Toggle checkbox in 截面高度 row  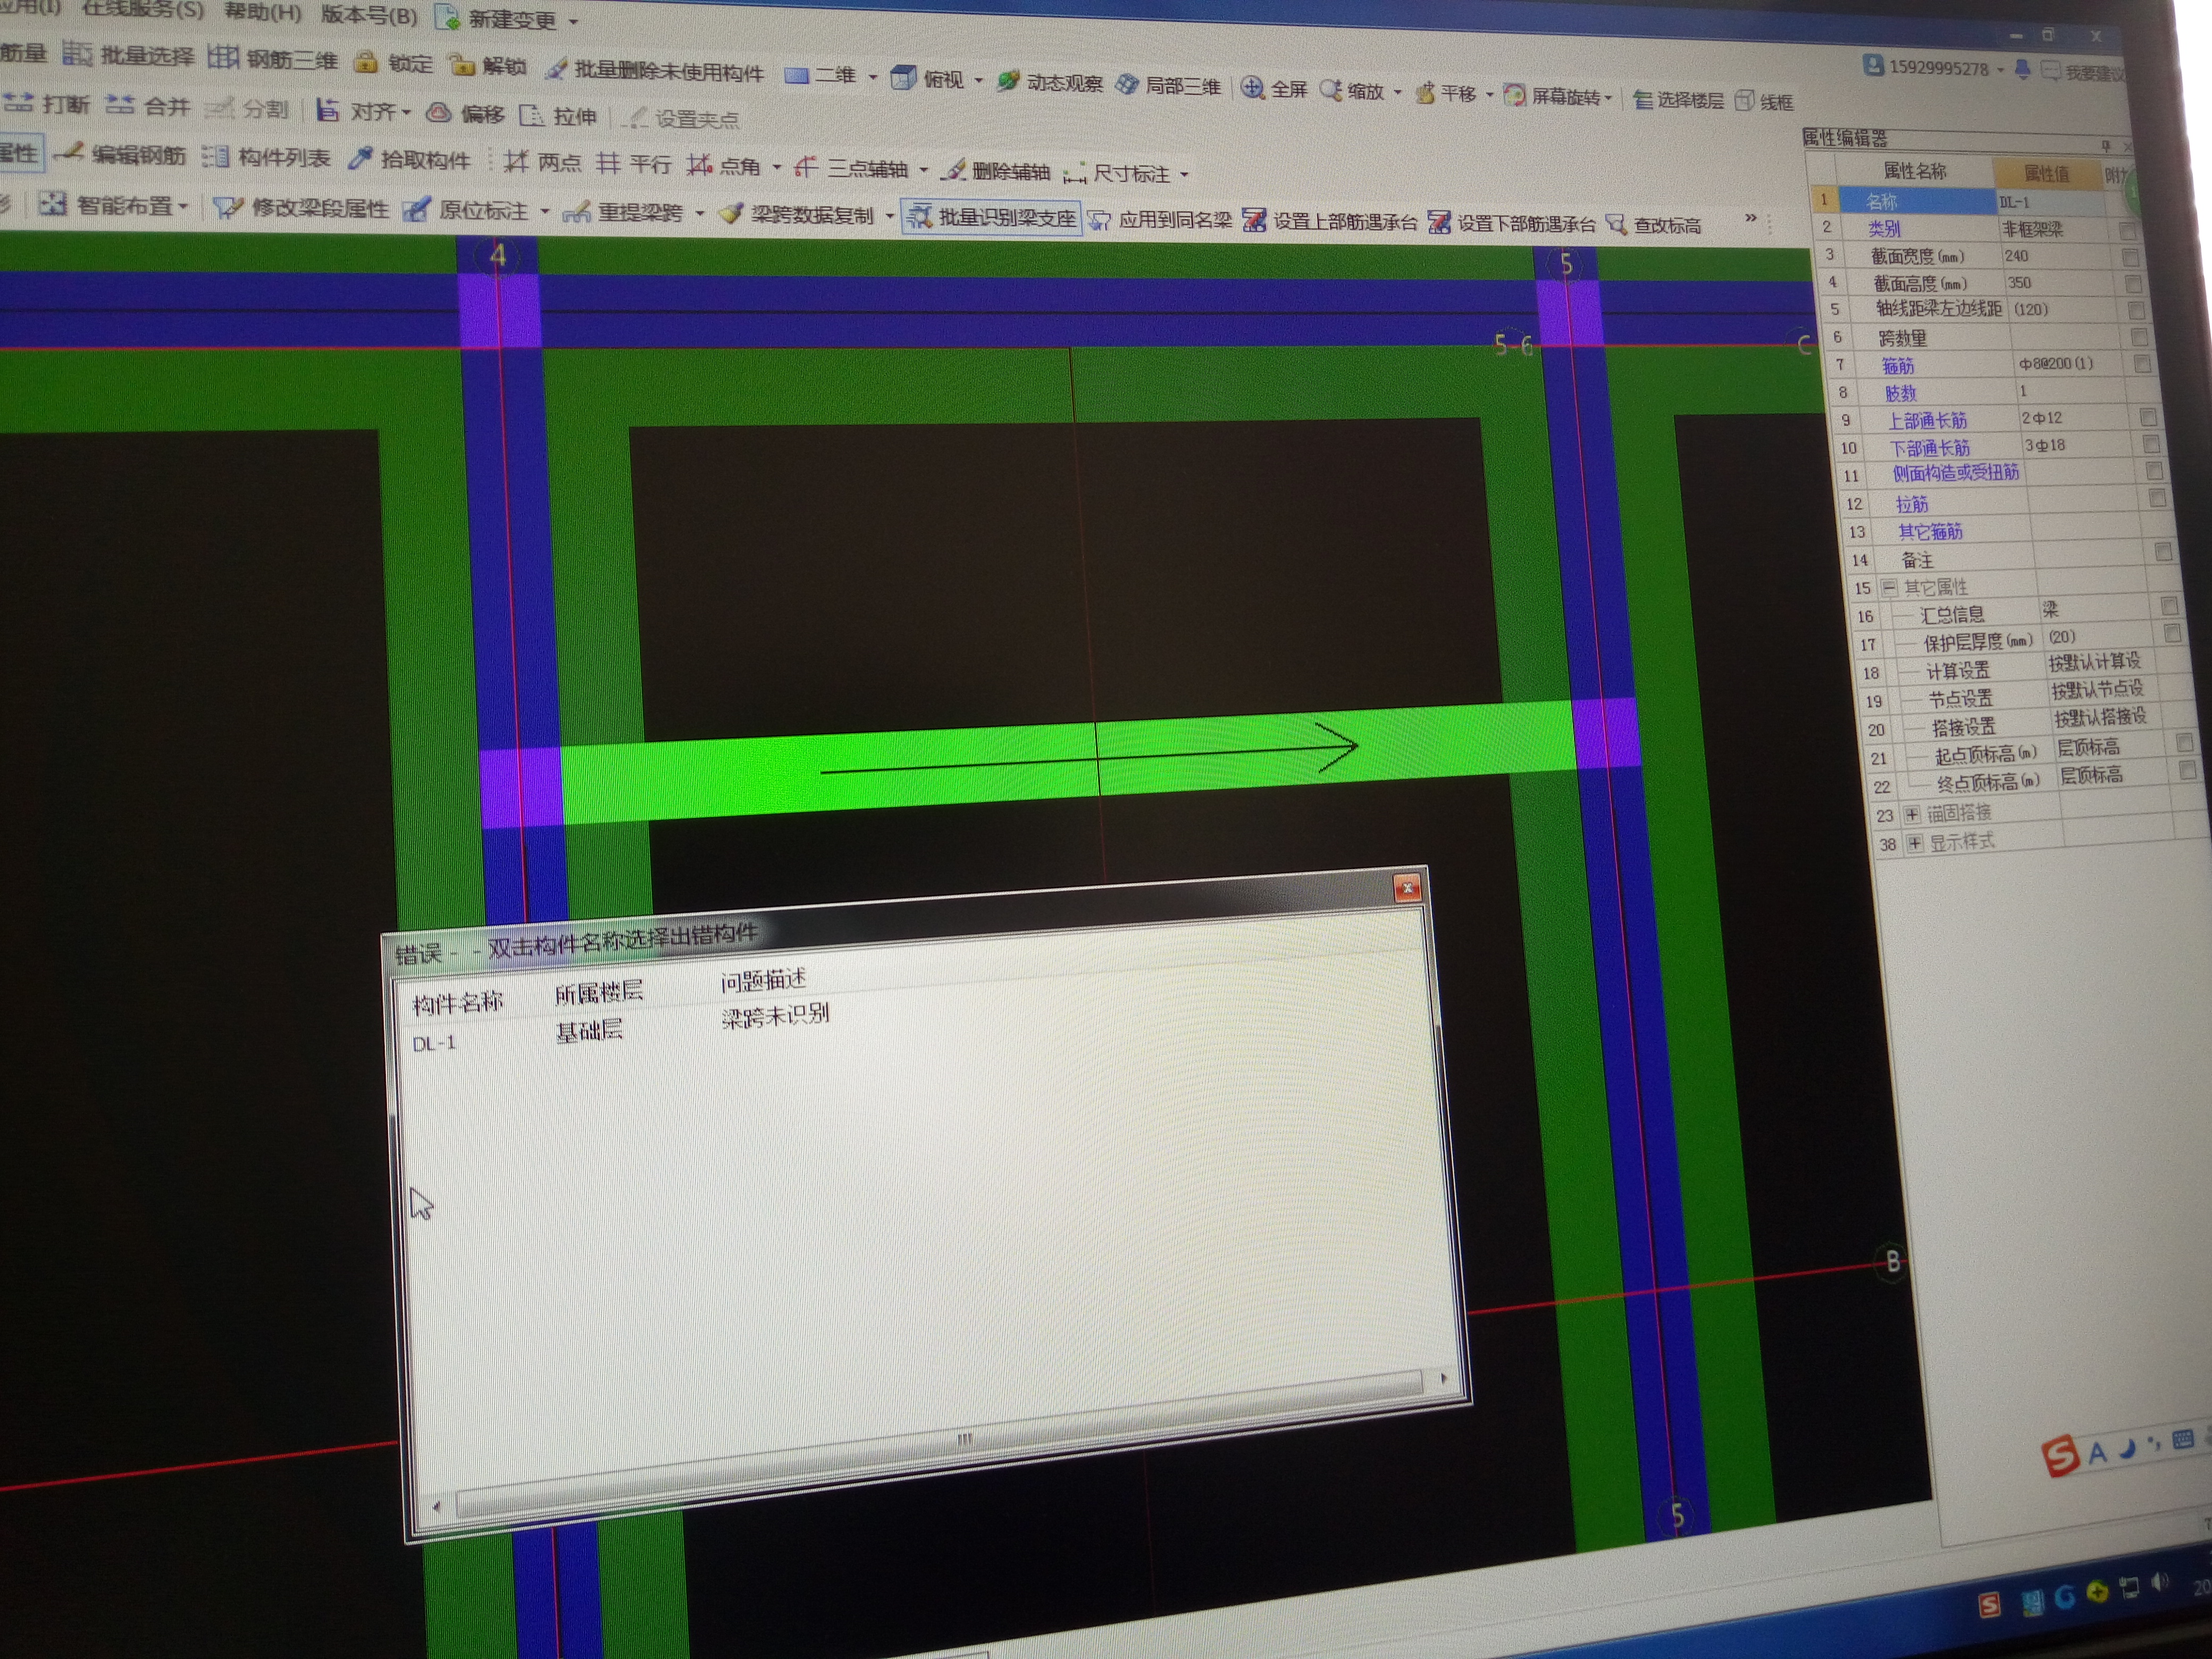(2133, 284)
